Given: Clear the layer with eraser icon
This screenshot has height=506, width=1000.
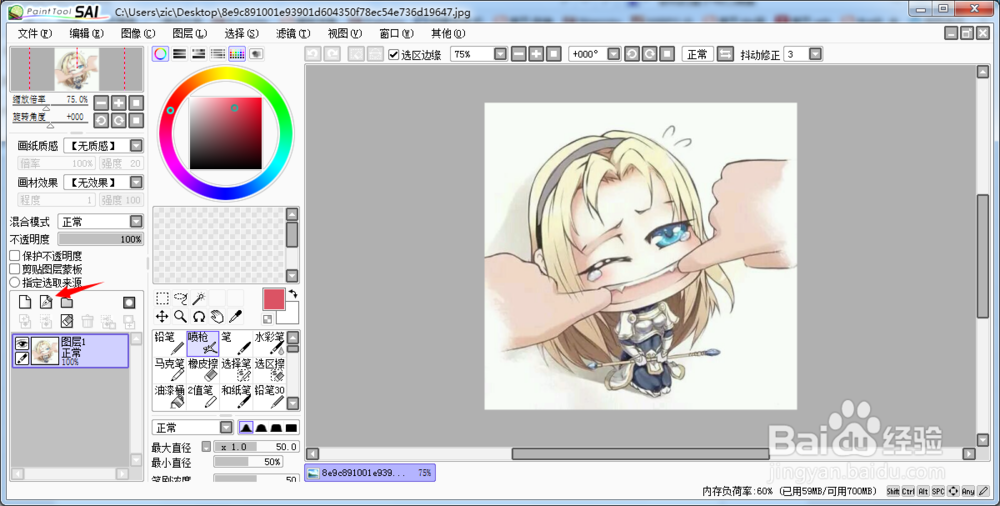Looking at the screenshot, I should [x=67, y=321].
